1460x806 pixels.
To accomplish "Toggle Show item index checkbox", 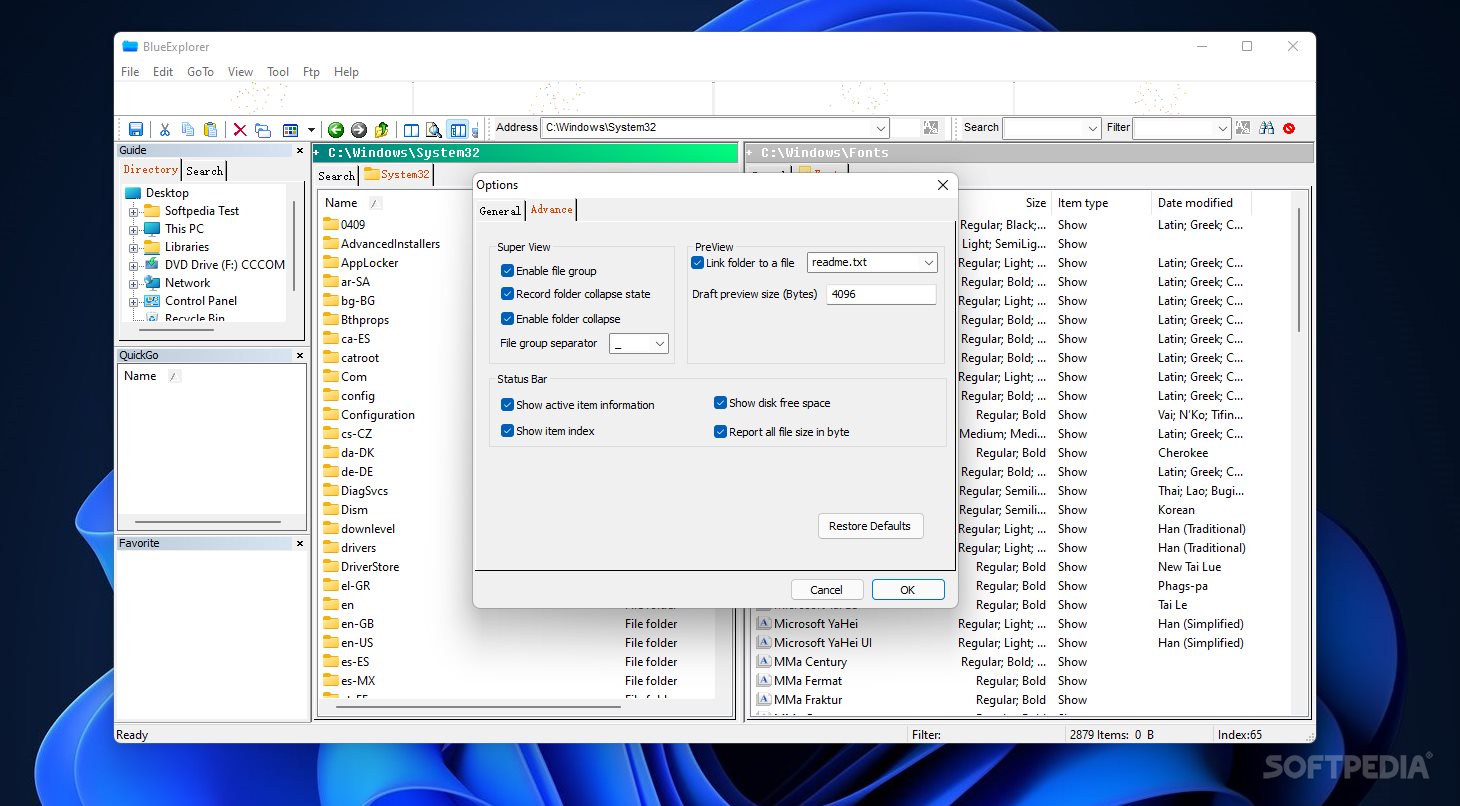I will click(507, 431).
